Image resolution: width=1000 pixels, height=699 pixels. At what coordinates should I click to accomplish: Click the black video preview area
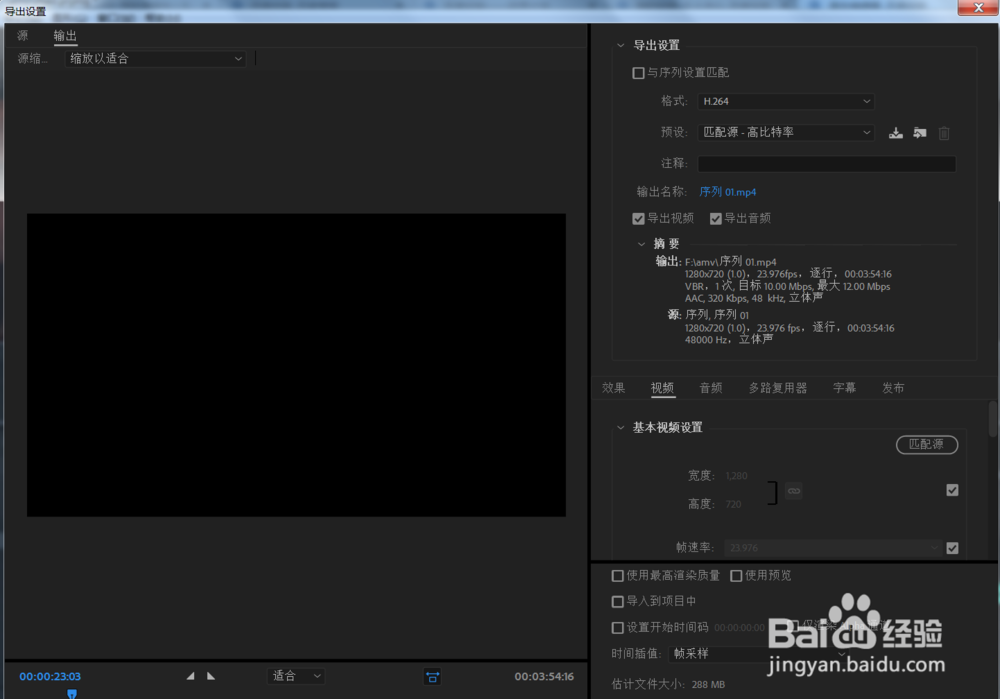click(x=296, y=365)
